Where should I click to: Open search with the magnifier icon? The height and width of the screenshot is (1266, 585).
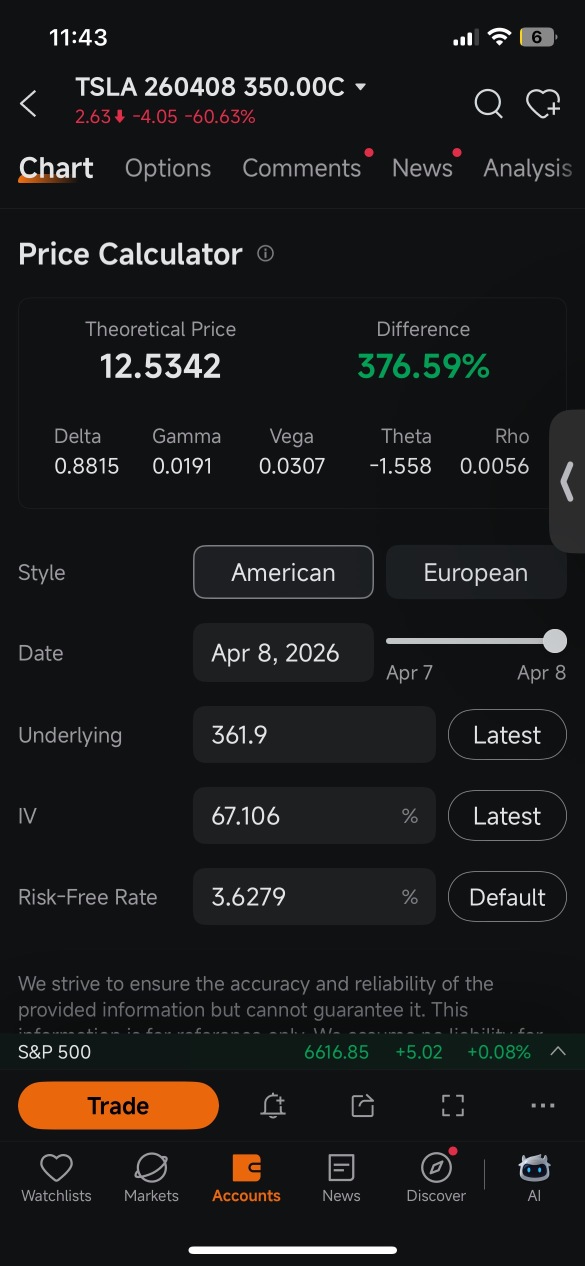point(488,103)
